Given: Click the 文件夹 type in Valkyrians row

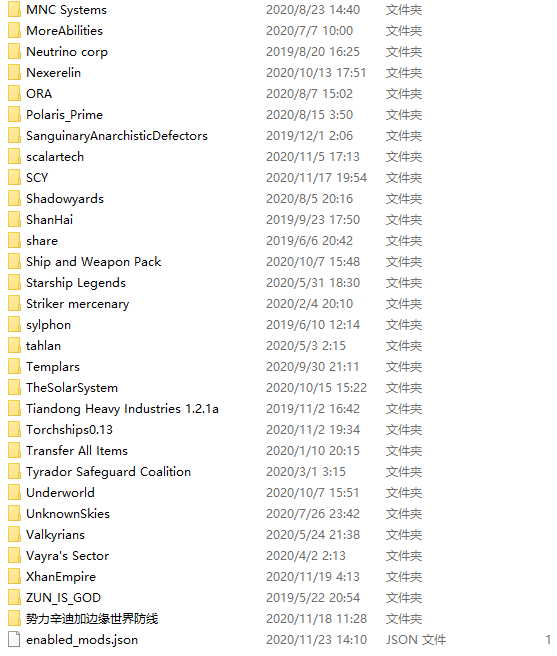Looking at the screenshot, I should (404, 535).
